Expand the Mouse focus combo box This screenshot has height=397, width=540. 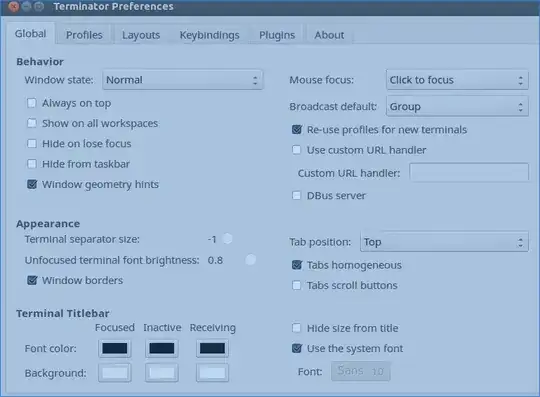coord(457,80)
